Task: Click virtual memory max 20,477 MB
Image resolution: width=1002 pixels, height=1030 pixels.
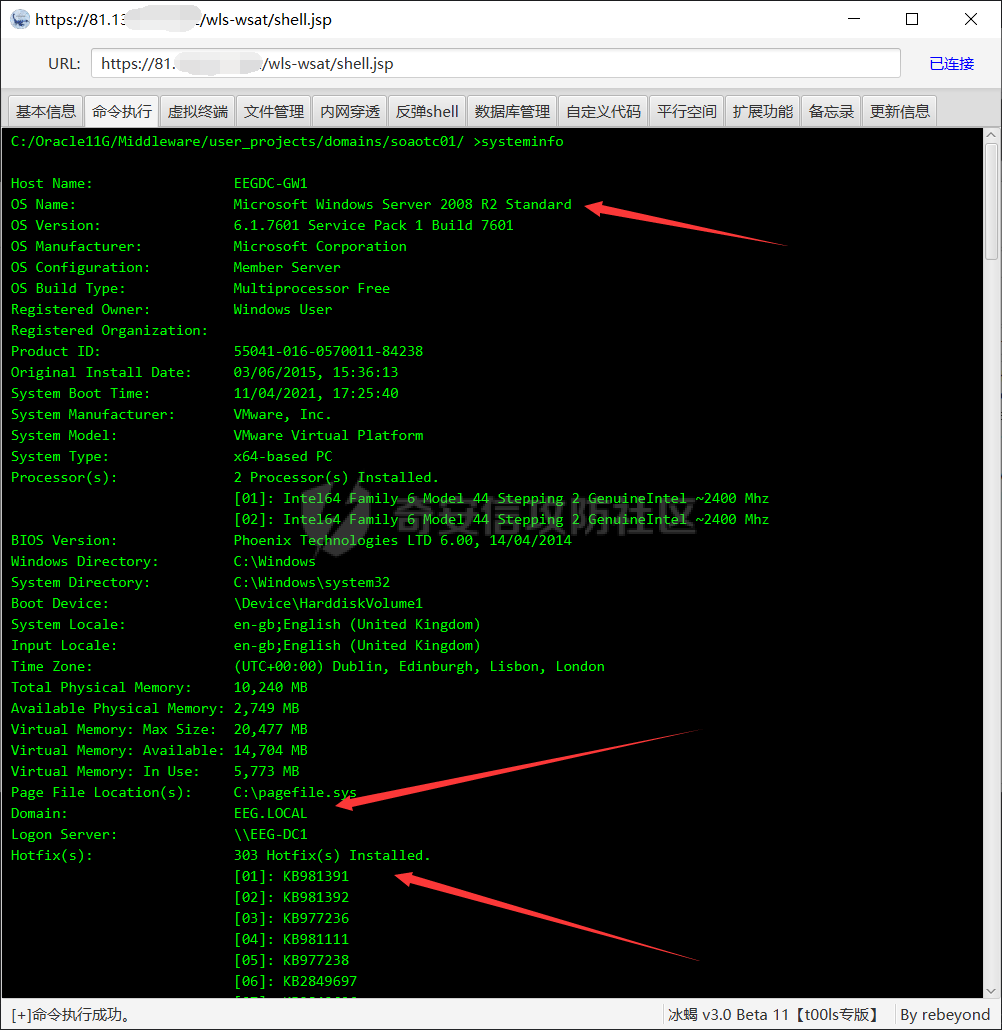Action: (x=271, y=730)
